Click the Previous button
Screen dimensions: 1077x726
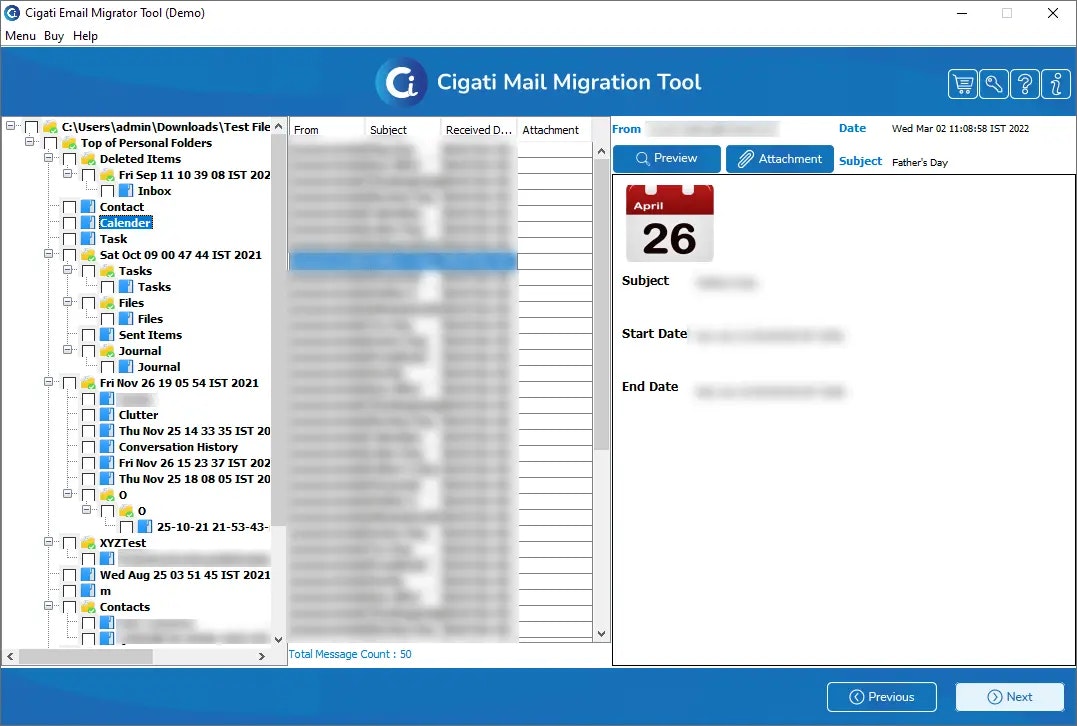click(881, 696)
